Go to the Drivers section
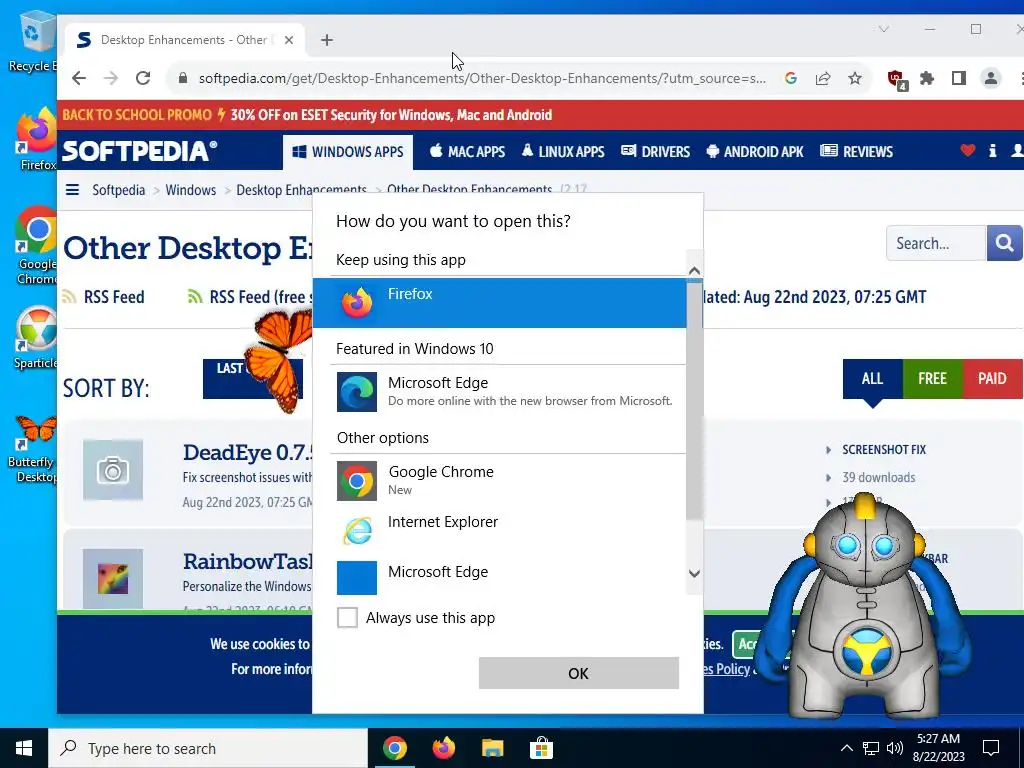Viewport: 1024px width, 768px height. 656,152
